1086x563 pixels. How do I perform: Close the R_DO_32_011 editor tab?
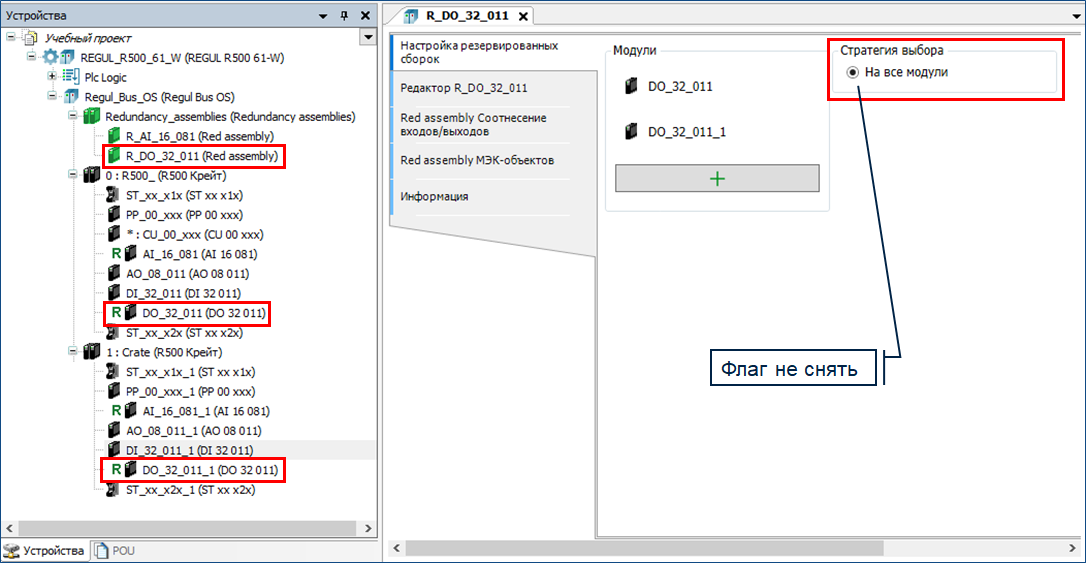pos(522,16)
